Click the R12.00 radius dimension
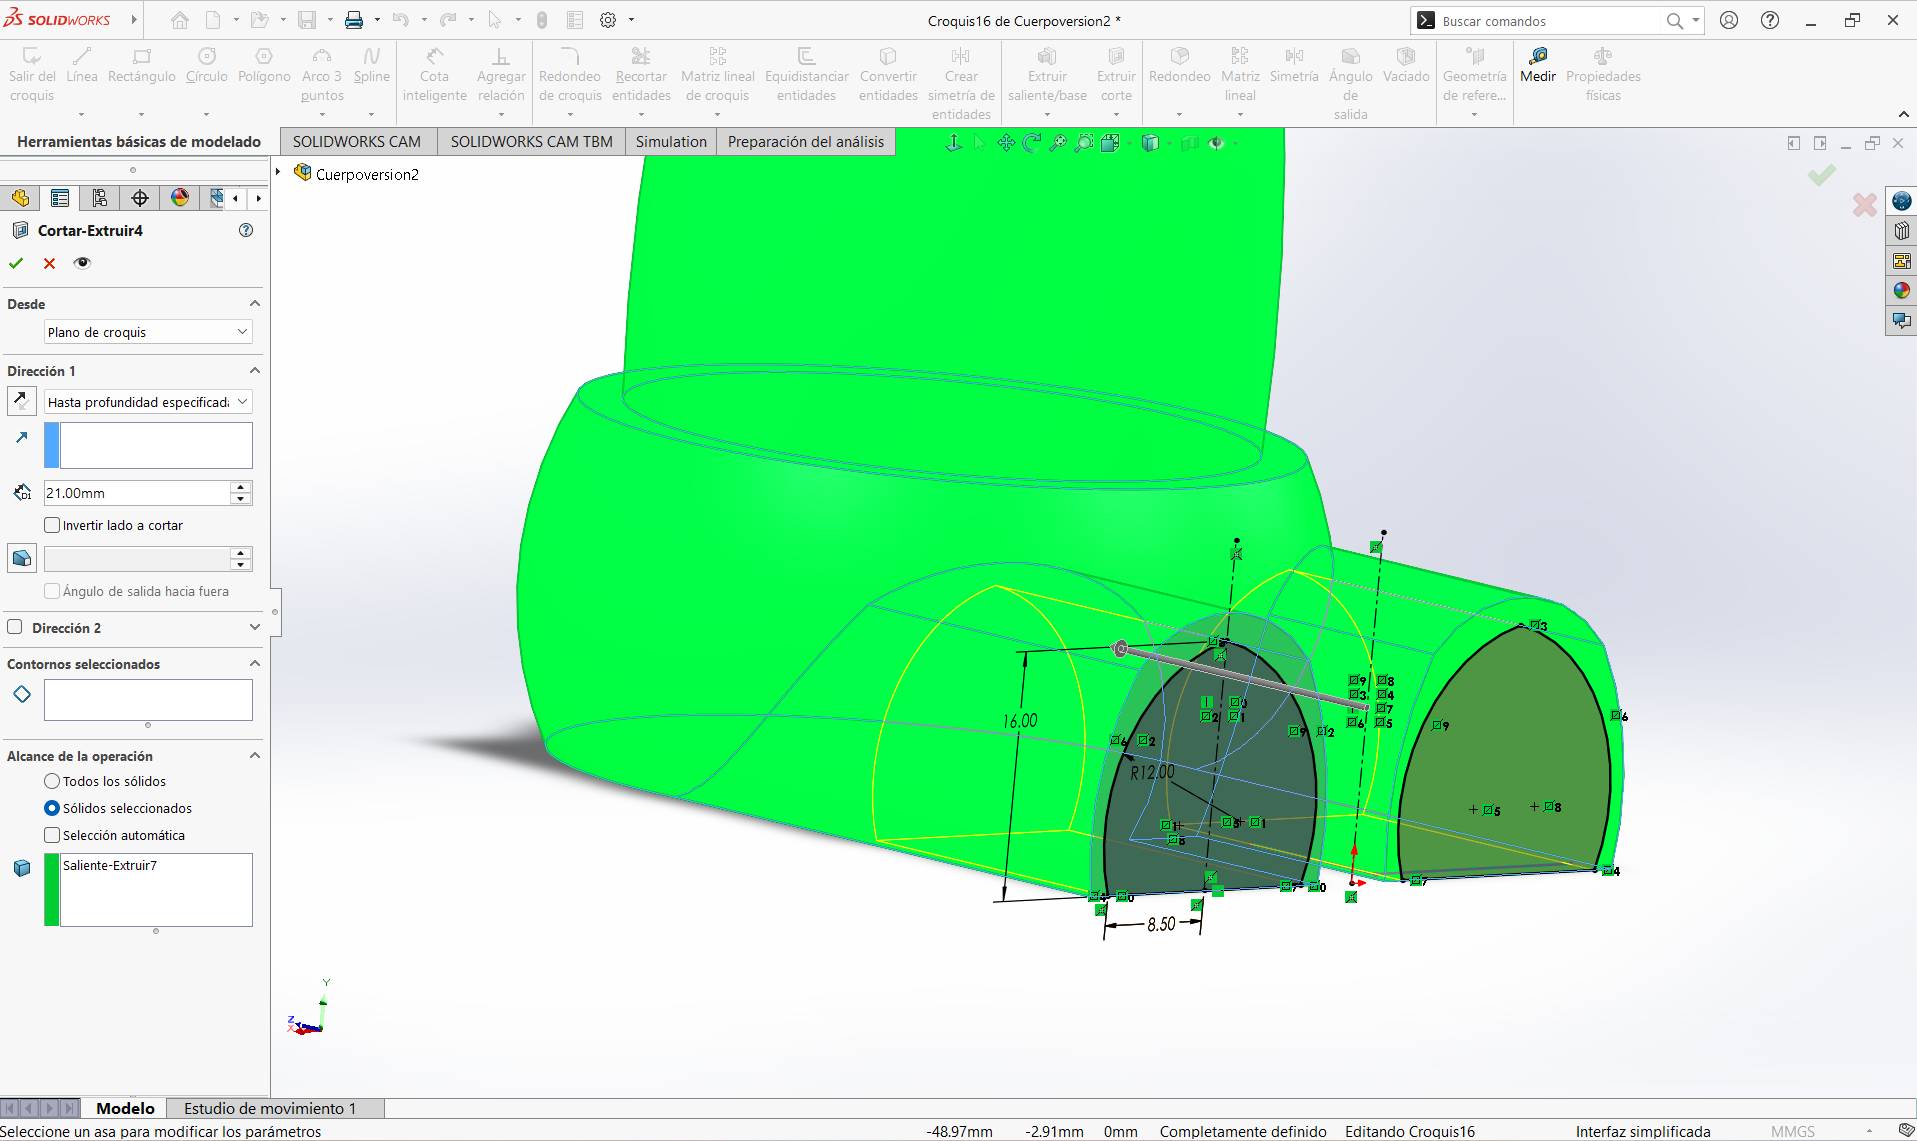Viewport: 1917px width, 1141px height. click(1152, 772)
